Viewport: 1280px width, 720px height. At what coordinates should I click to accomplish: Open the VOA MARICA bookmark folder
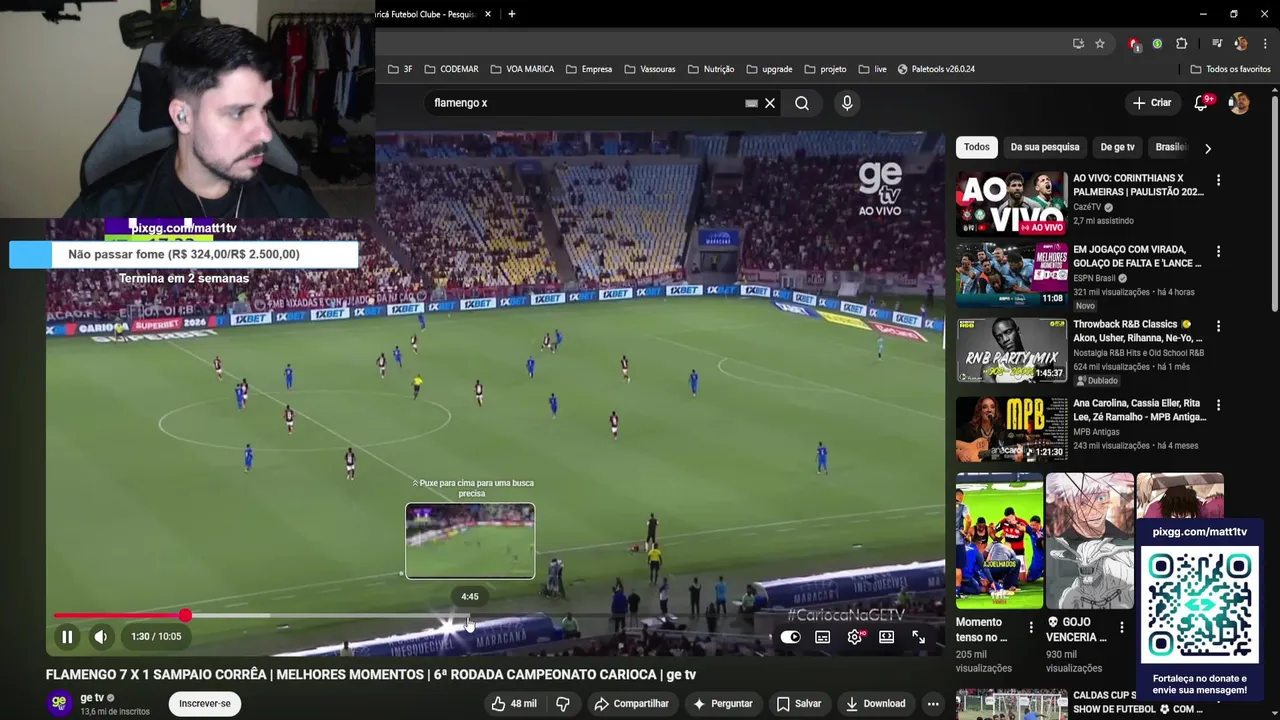click(521, 69)
